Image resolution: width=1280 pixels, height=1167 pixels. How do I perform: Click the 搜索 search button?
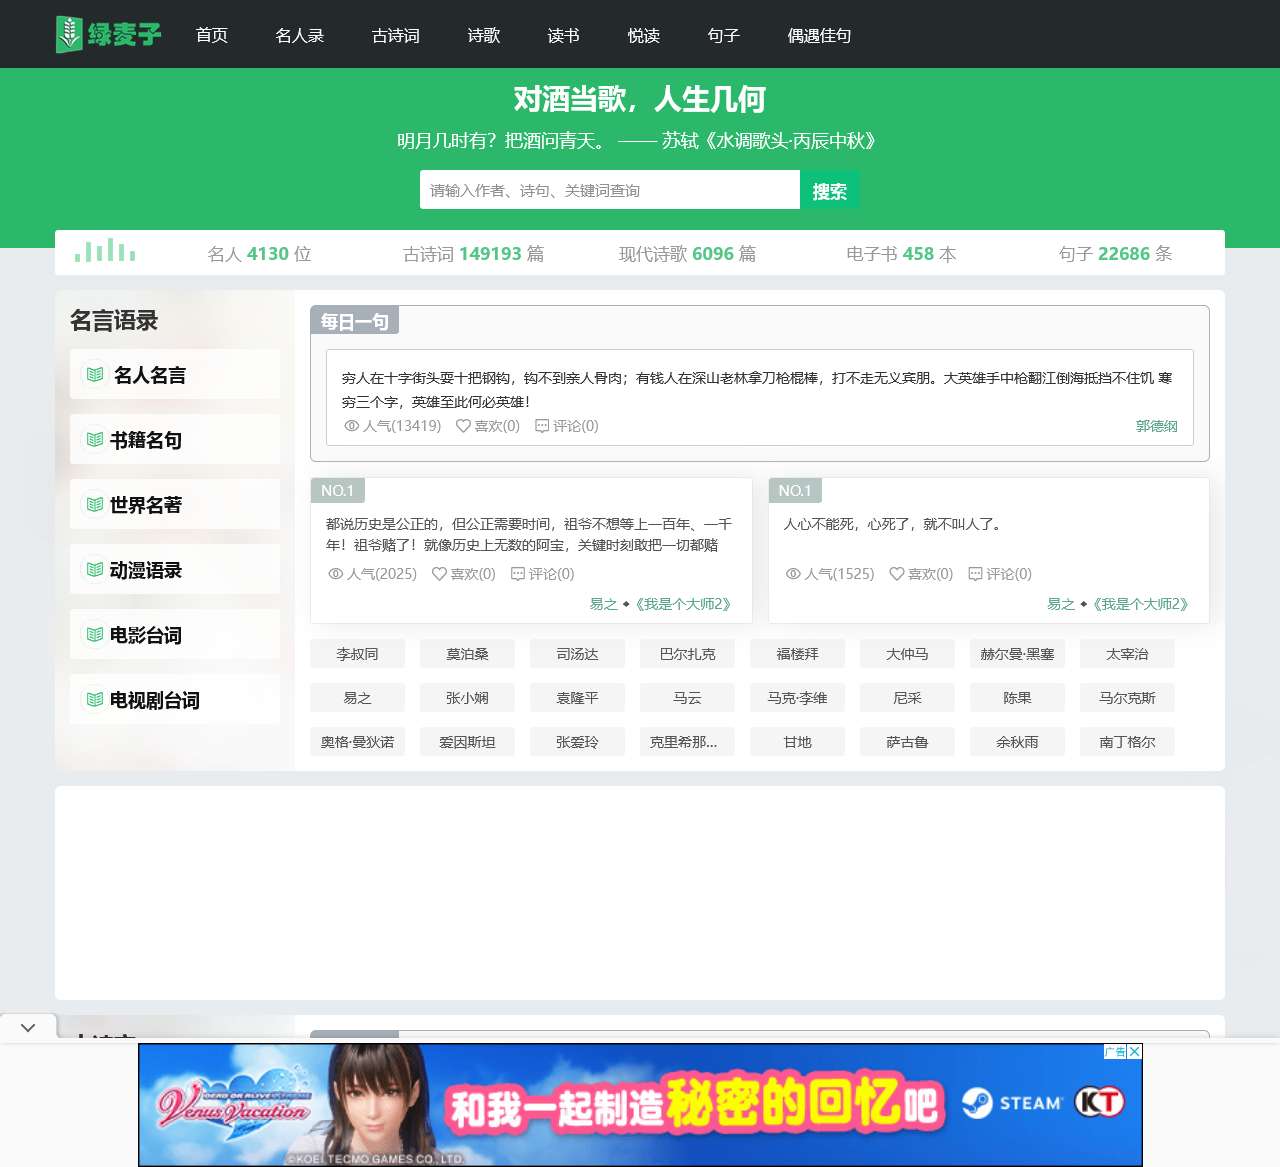tap(829, 190)
